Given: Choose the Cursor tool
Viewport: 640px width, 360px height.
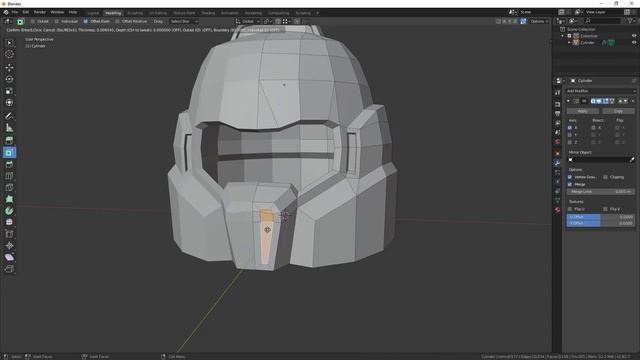Looking at the screenshot, I should point(9,54).
